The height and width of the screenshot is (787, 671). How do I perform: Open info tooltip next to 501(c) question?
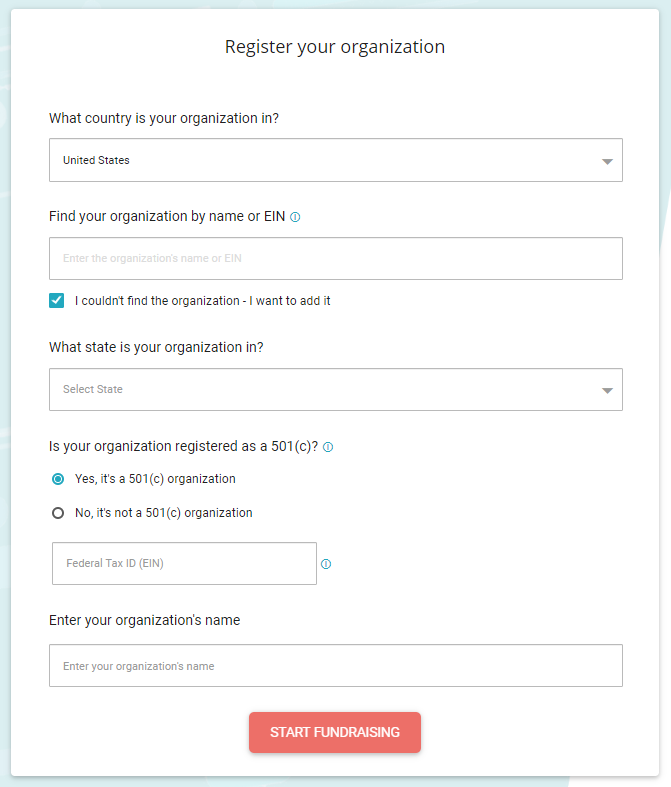click(328, 447)
